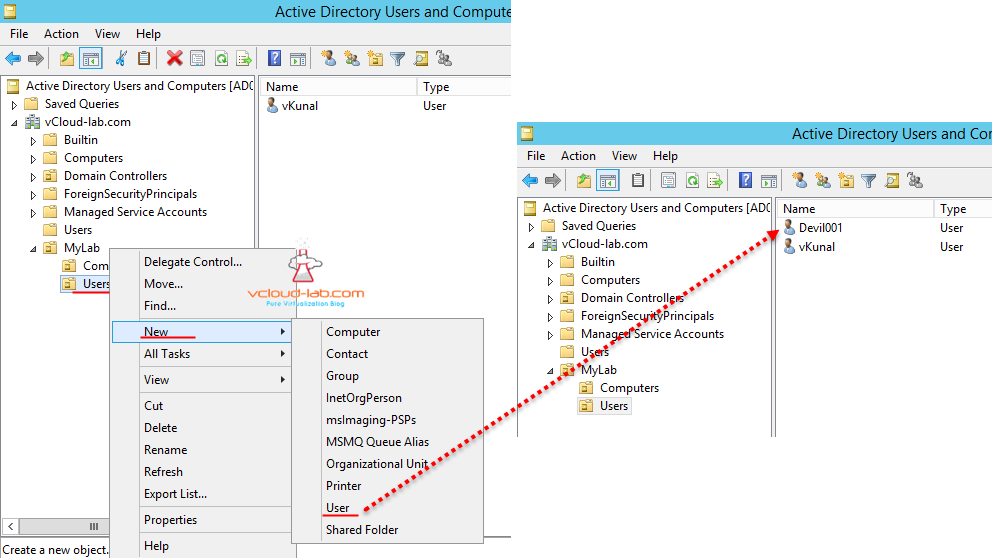
Task: Click Export List icon in left window toolbar
Action: [x=244, y=59]
